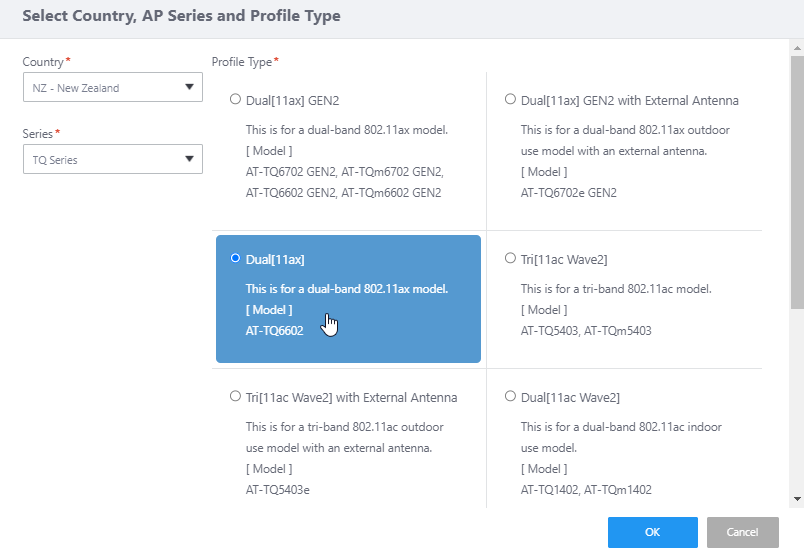Expand the Series dropdown showing TQ Series
The image size is (804, 560).
(x=111, y=160)
